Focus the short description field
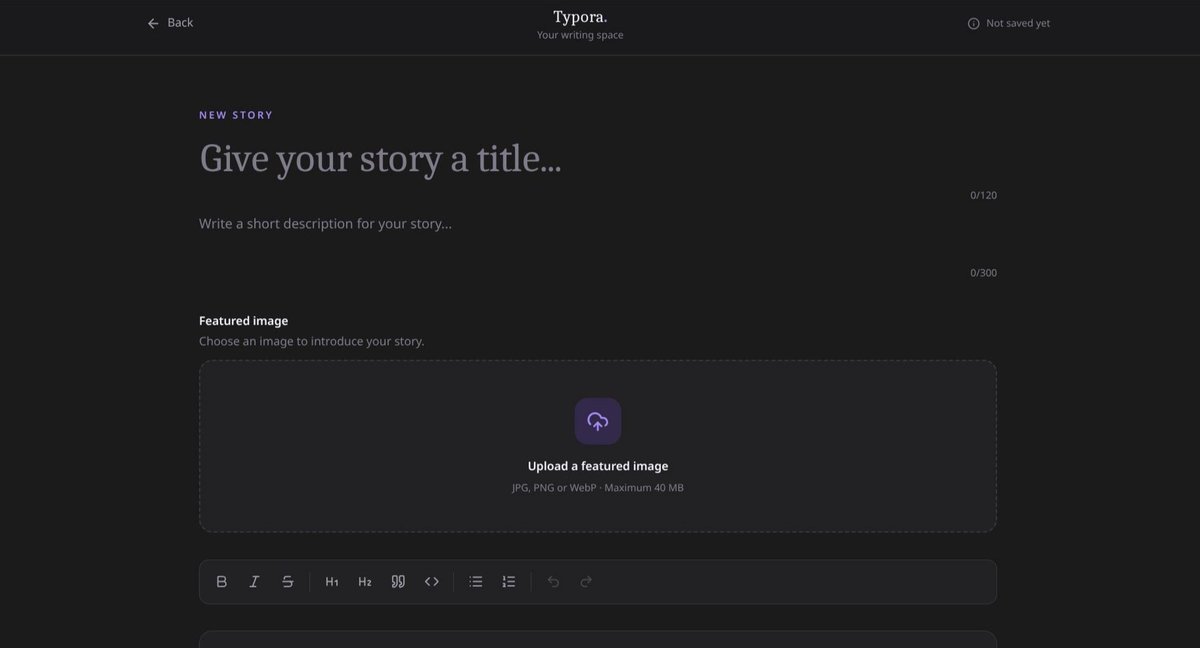Image resolution: width=1200 pixels, height=648 pixels. coord(598,224)
